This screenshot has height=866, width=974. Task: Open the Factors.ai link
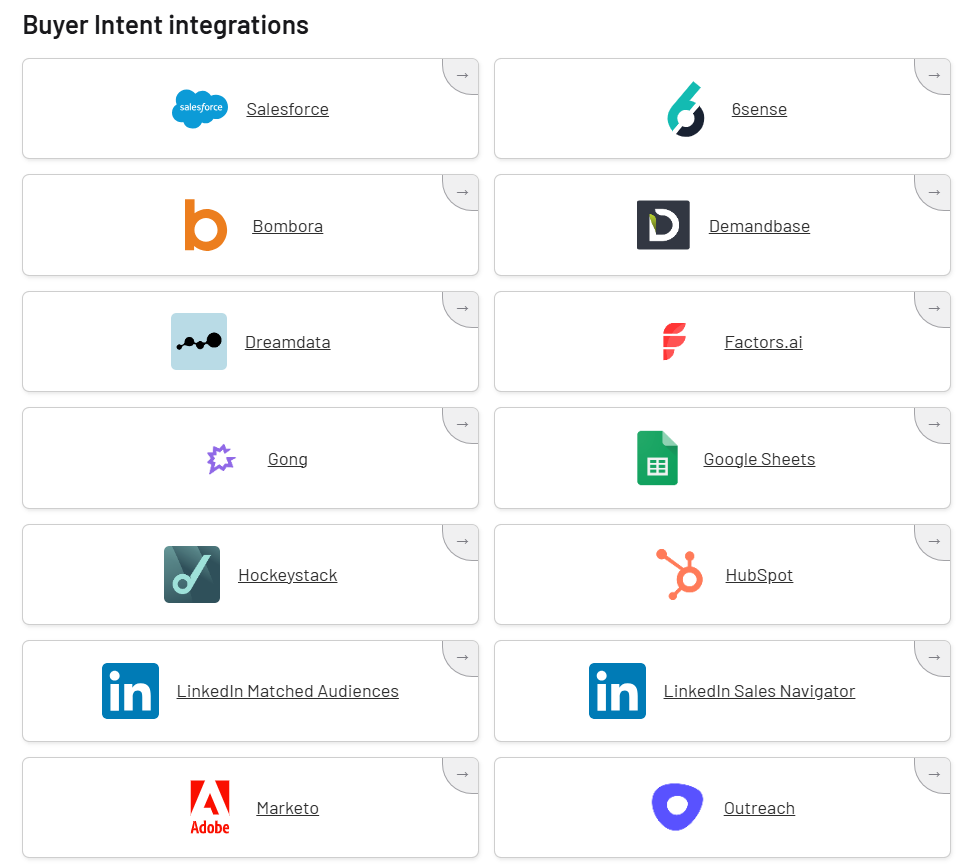pyautogui.click(x=763, y=342)
